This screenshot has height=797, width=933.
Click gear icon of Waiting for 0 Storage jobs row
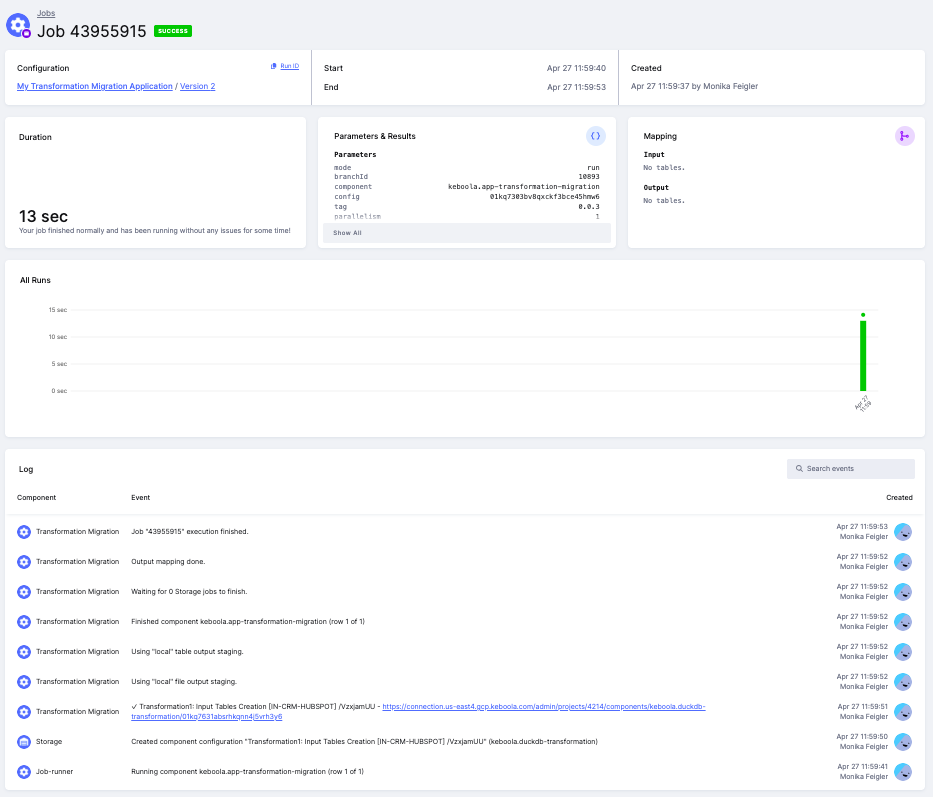coord(24,592)
